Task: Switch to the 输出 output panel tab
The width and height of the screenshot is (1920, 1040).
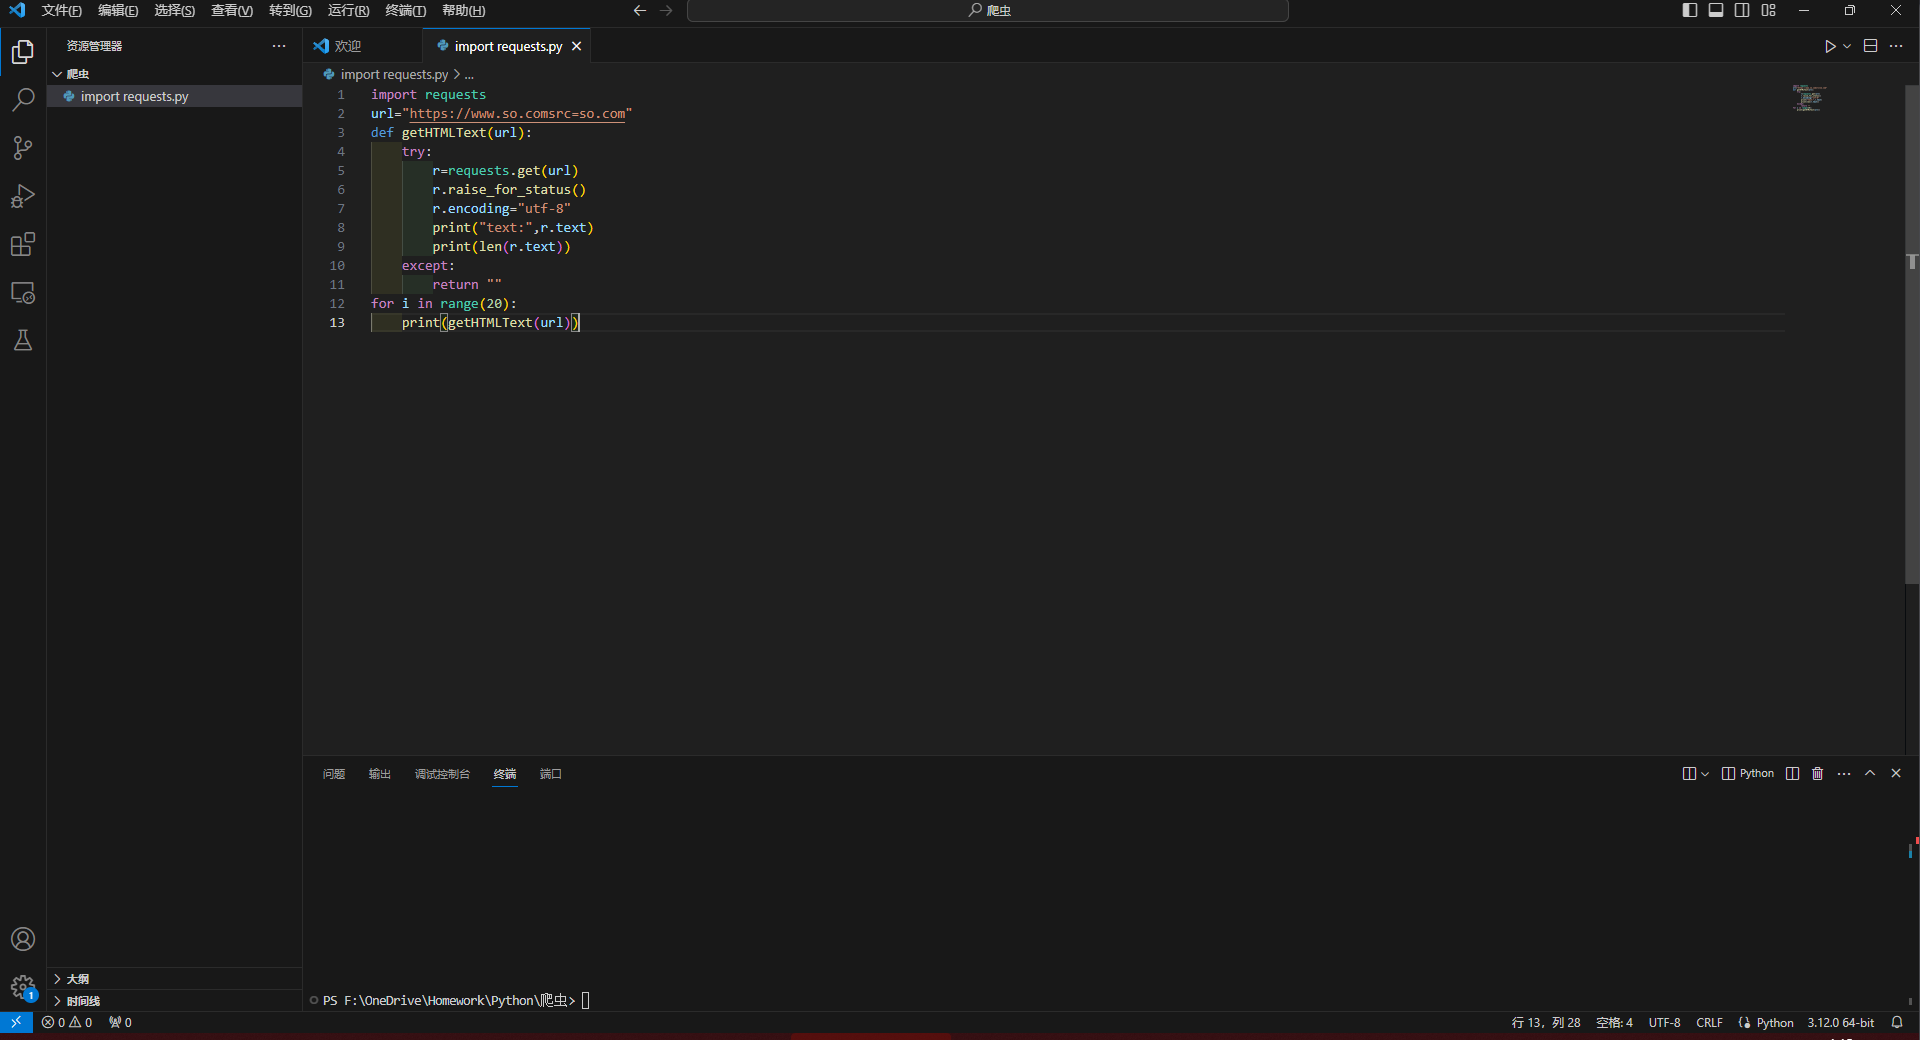Action: (380, 774)
